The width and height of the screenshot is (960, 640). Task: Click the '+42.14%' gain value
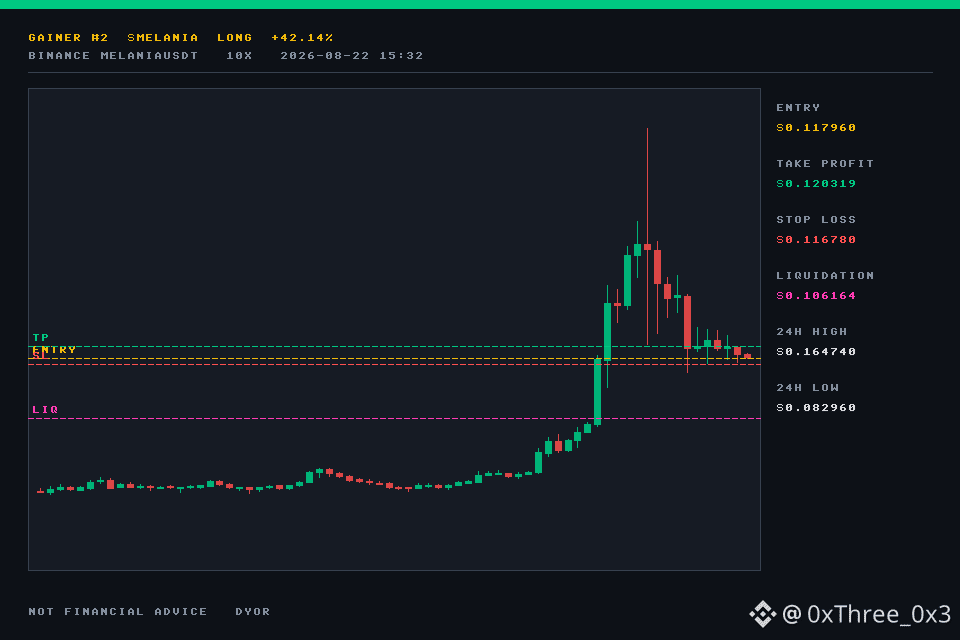(302, 37)
